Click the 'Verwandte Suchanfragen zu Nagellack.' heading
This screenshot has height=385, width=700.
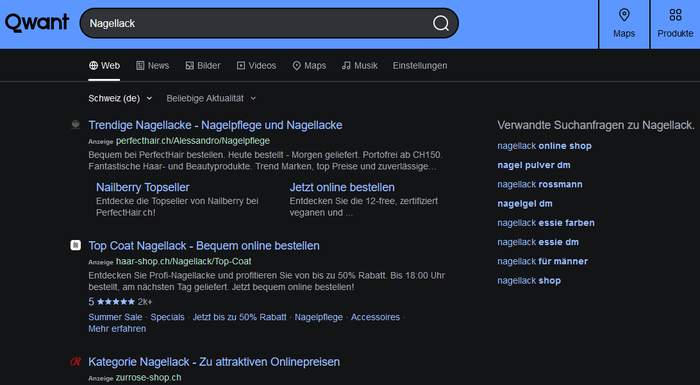pyautogui.click(x=596, y=125)
